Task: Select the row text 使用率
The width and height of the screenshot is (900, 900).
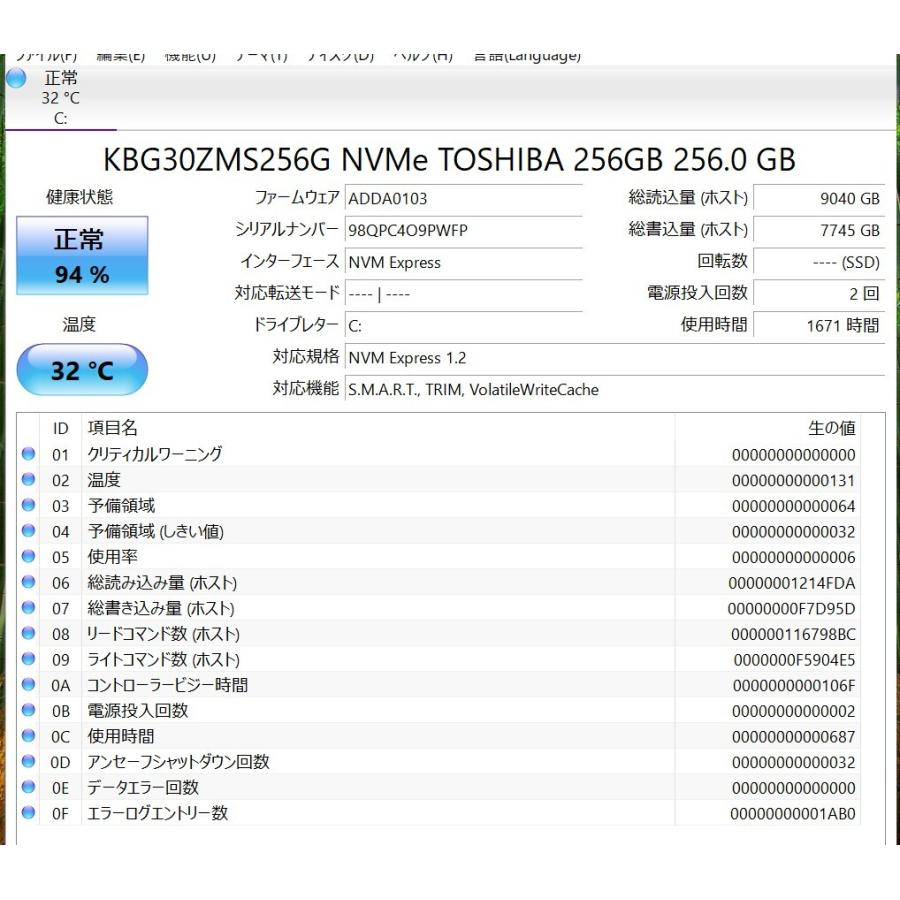Action: (x=112, y=557)
